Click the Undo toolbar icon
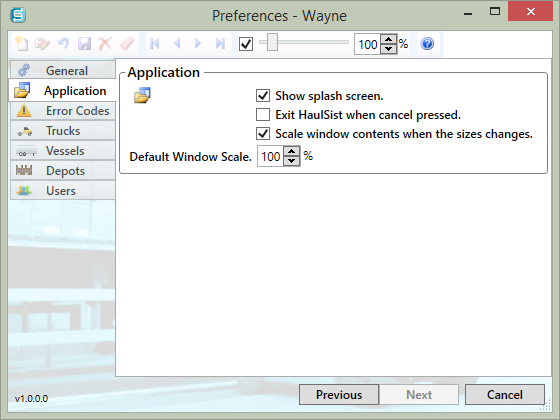This screenshot has height=420, width=560. (x=63, y=44)
